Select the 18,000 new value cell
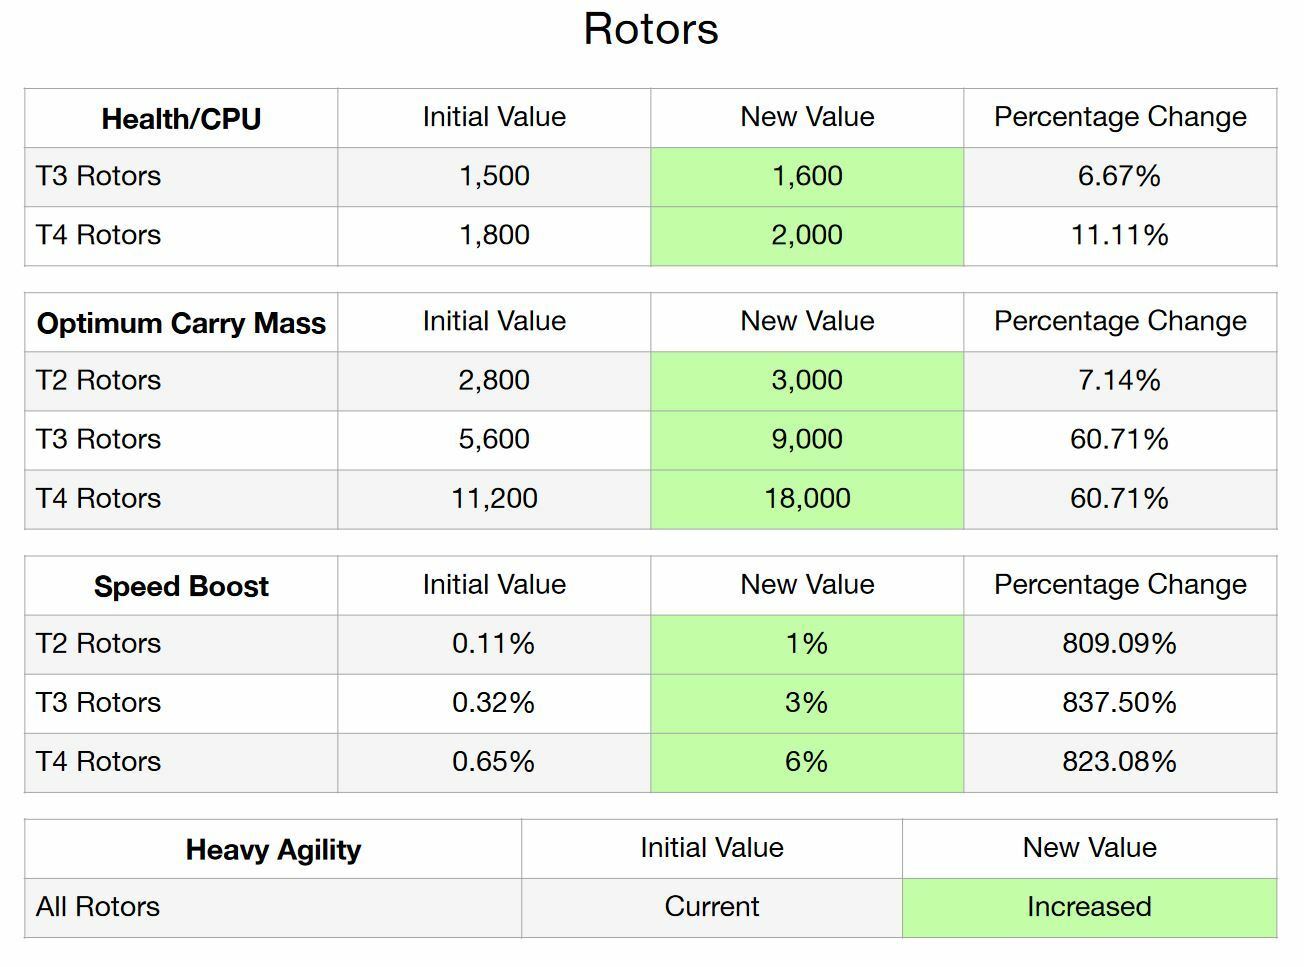Image resolution: width=1304 pixels, height=967 pixels. [807, 499]
